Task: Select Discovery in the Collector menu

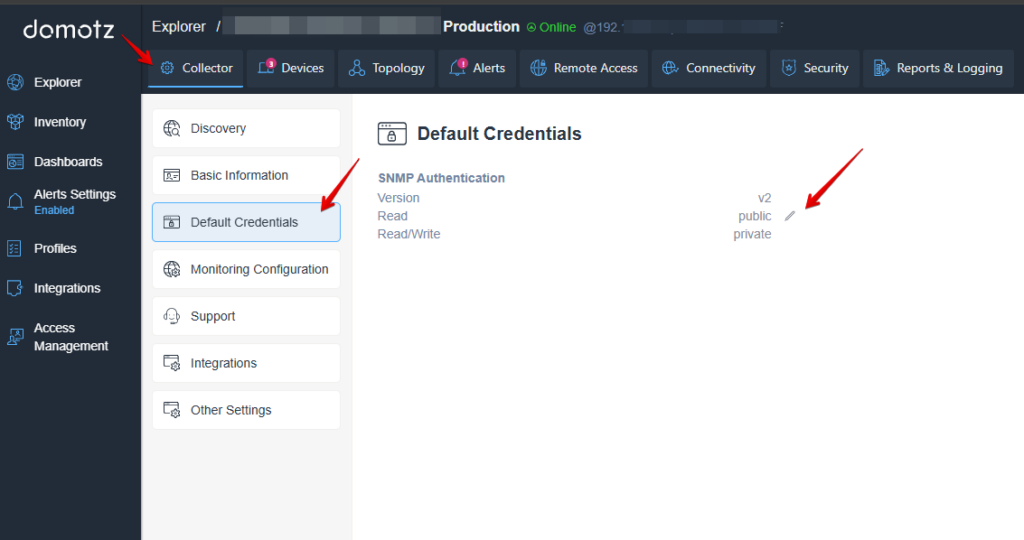Action: [x=246, y=128]
